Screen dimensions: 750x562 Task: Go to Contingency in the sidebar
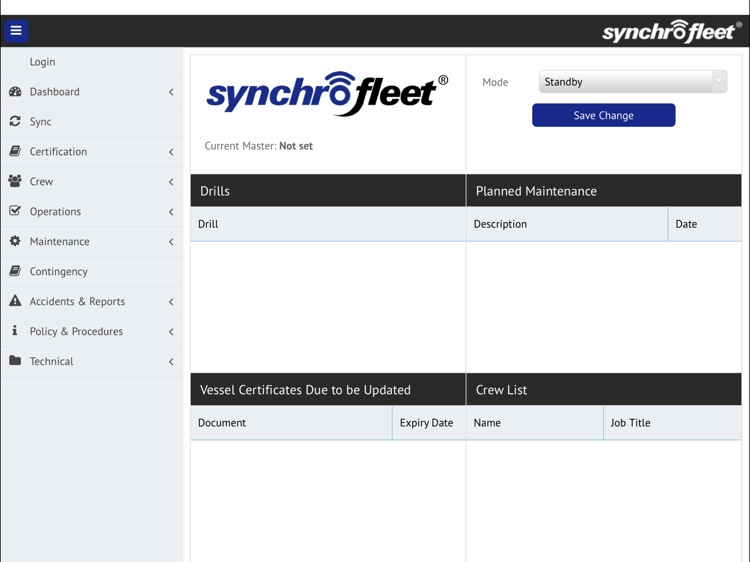click(x=92, y=271)
